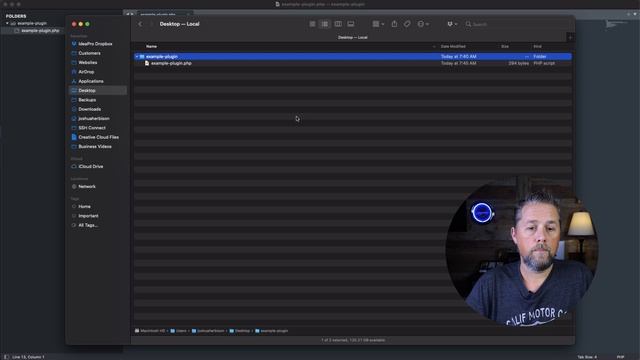Open the joshuaherbison home folder
This screenshot has width=640, height=360.
click(x=94, y=118)
